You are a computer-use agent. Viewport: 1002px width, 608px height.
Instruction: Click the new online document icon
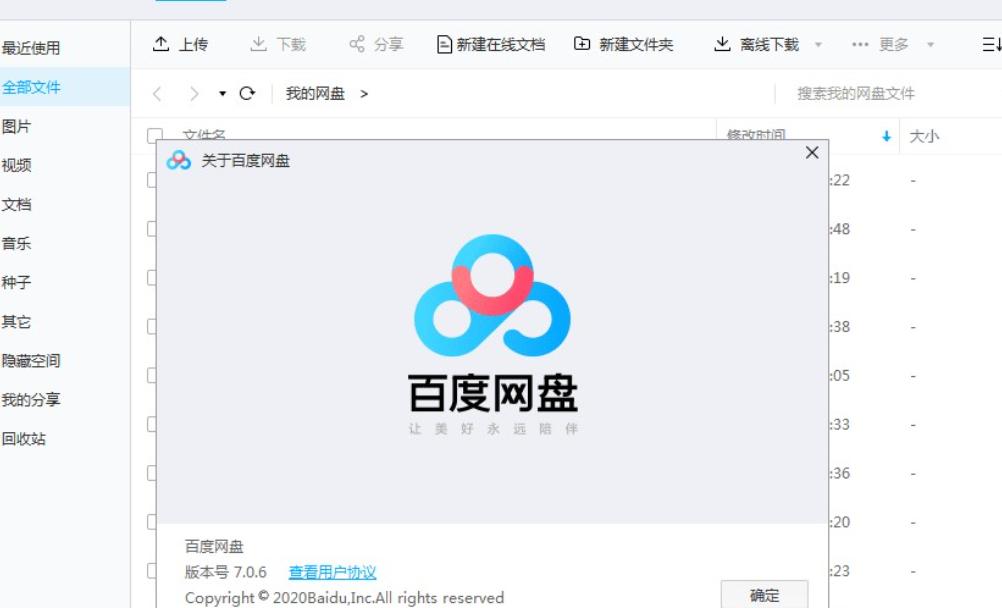444,44
